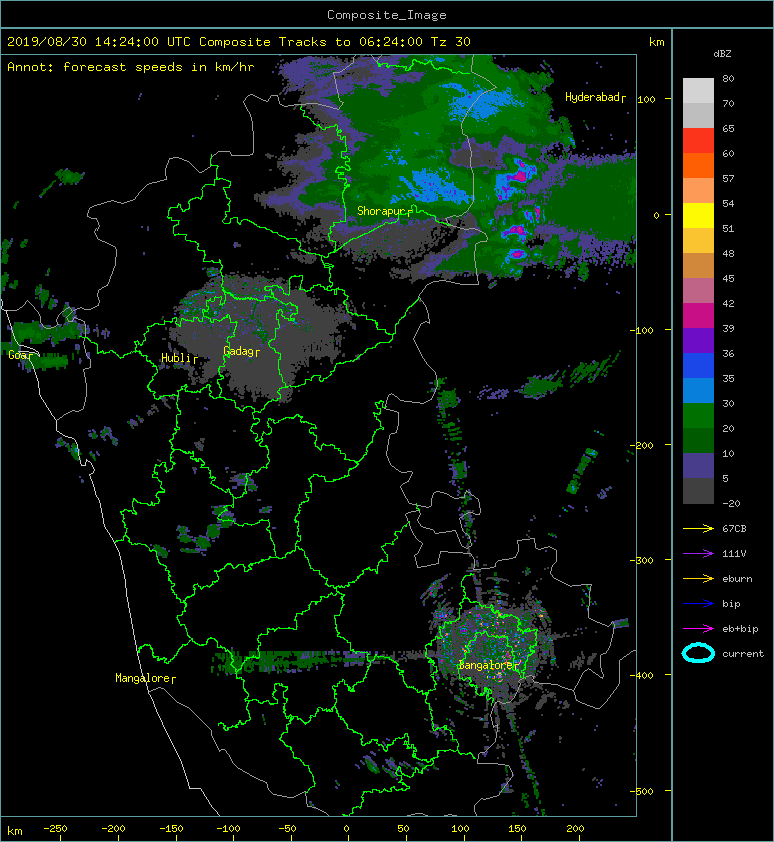Select the Gadag city label
Image resolution: width=774 pixels, height=842 pixels.
point(242,351)
